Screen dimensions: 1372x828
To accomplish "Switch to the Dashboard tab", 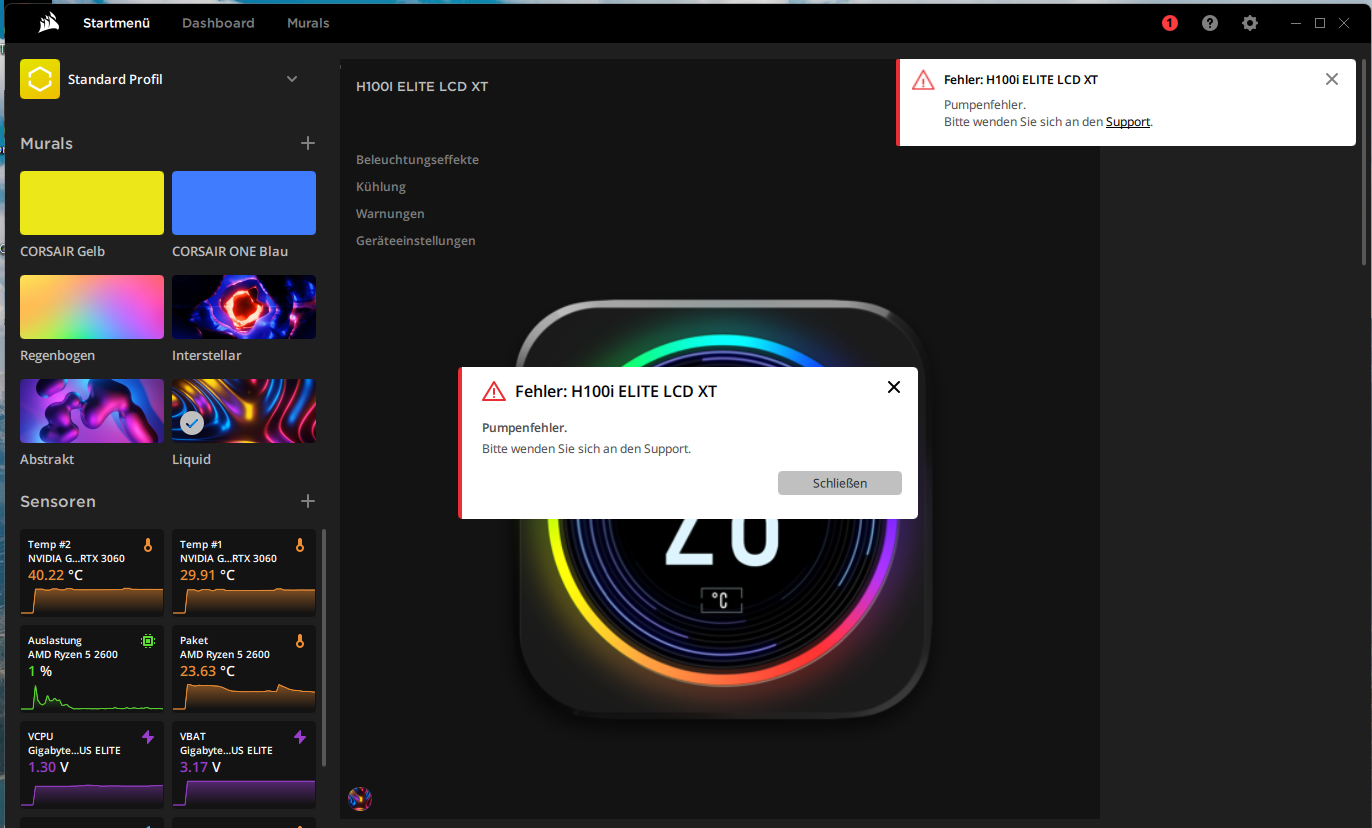I will pos(218,22).
